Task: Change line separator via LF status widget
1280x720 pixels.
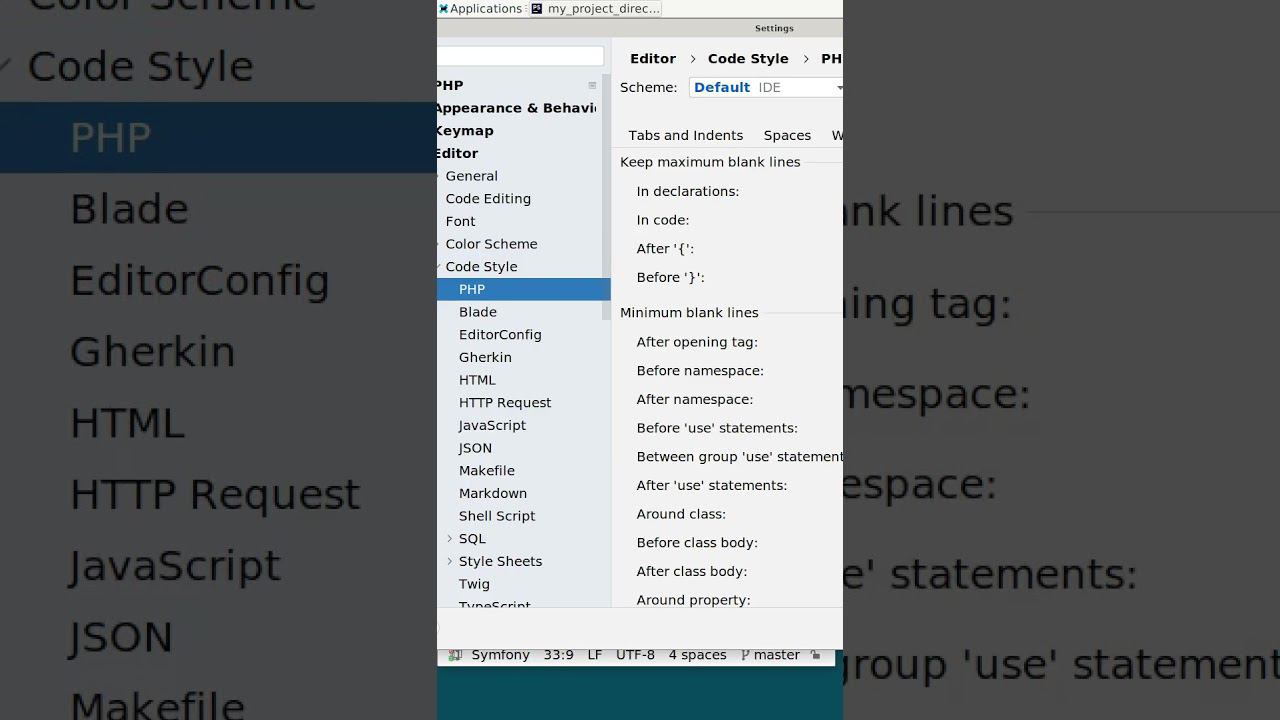Action: click(595, 655)
